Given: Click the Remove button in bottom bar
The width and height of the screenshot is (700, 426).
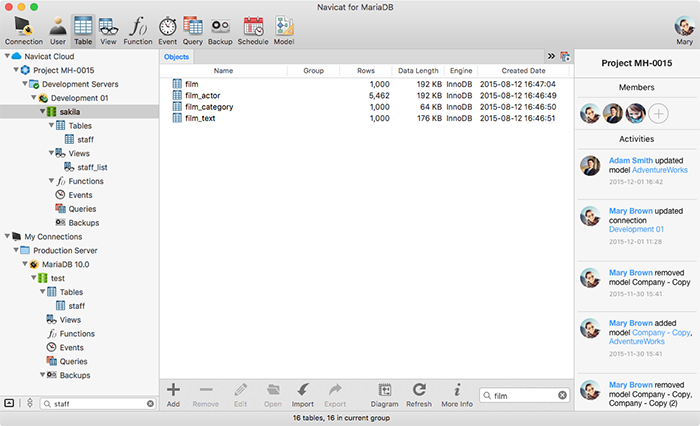Looking at the screenshot, I should [206, 395].
